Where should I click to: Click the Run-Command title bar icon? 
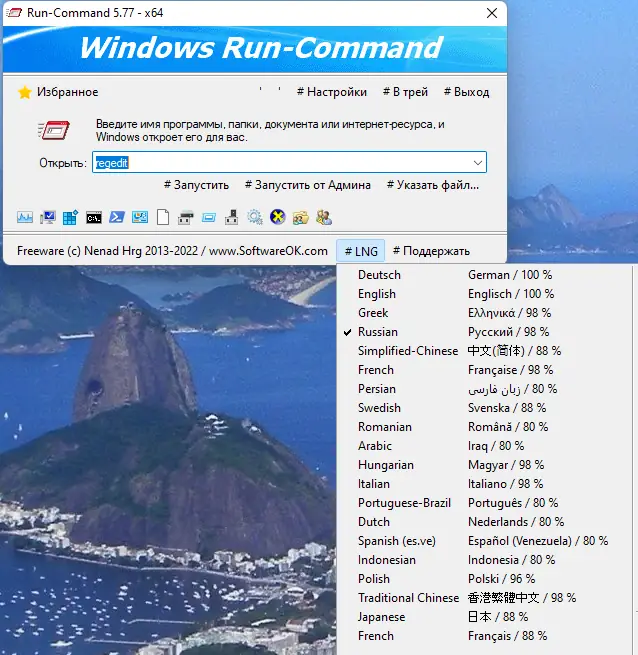coord(14,13)
